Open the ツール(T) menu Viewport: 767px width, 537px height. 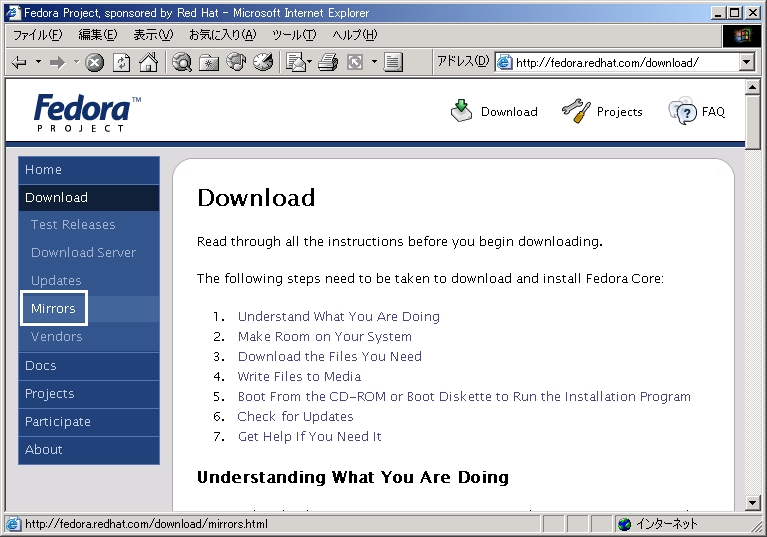pos(294,35)
